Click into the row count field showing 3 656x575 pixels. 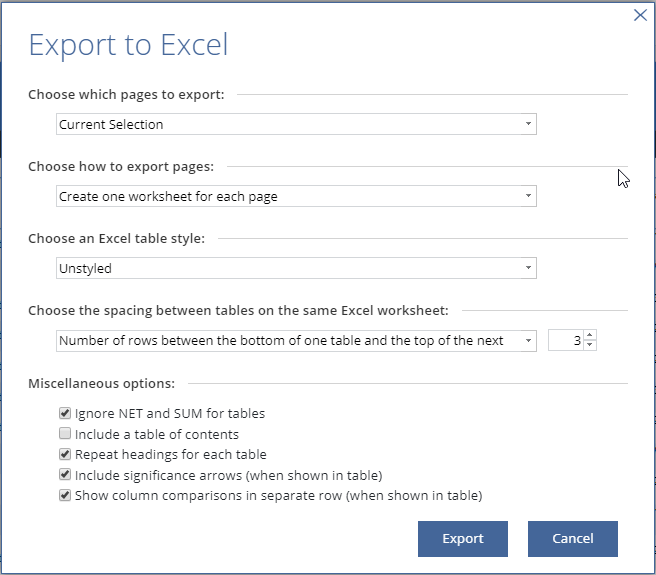(566, 340)
